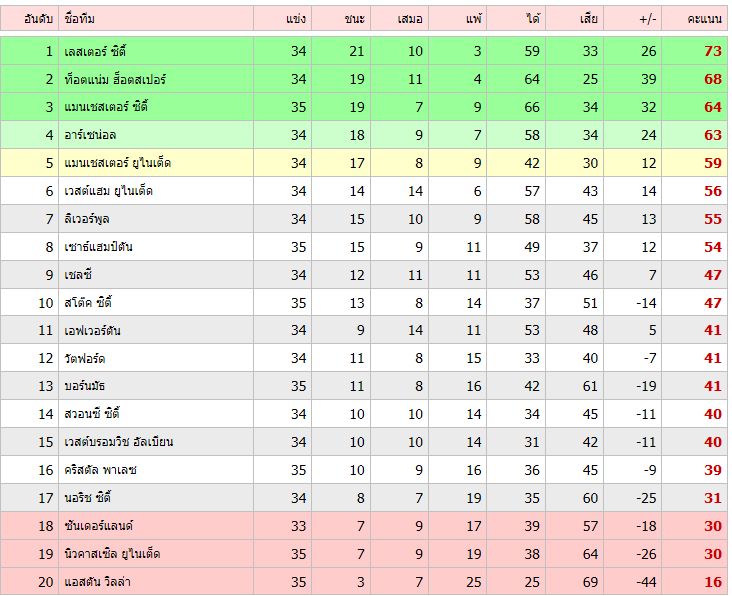
Task: Click the +/- goal difference column header
Action: coord(646,18)
